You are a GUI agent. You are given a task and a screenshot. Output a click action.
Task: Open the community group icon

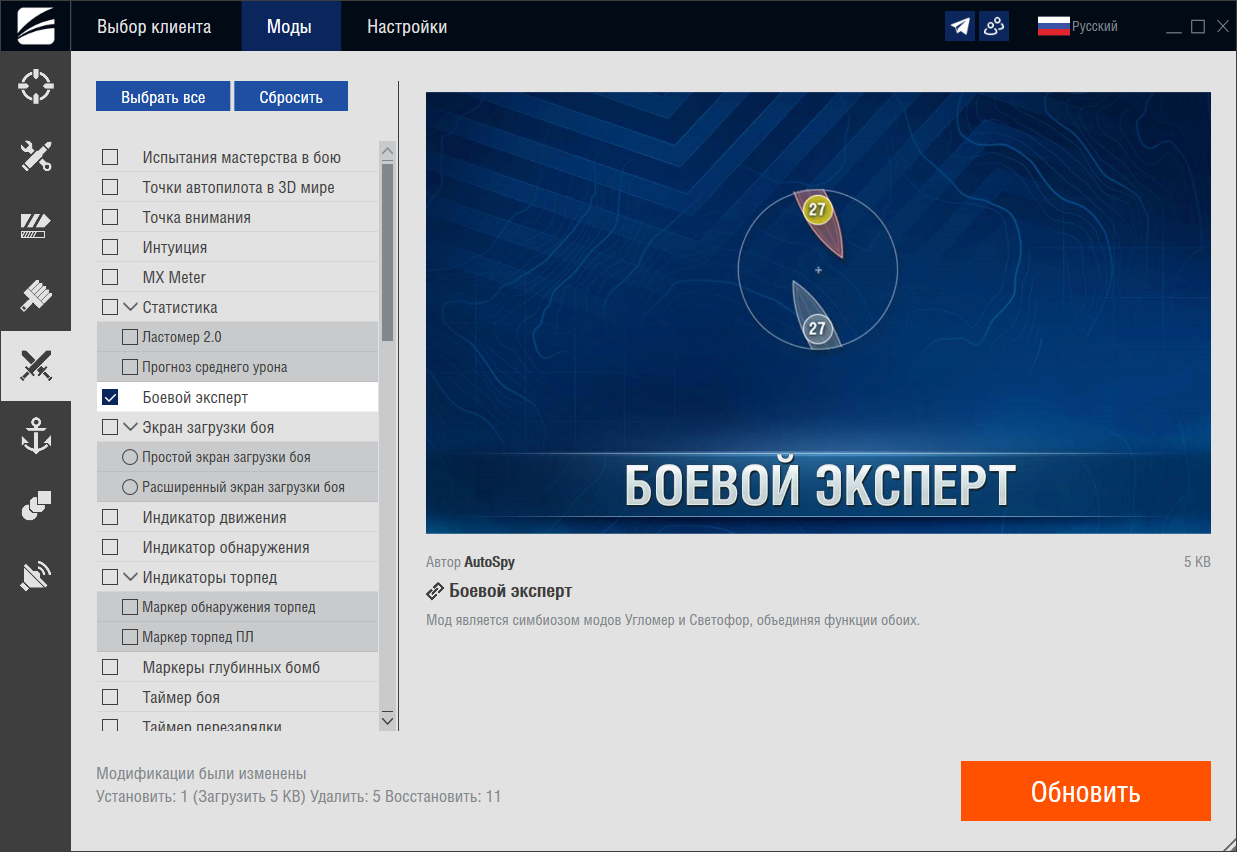(993, 26)
